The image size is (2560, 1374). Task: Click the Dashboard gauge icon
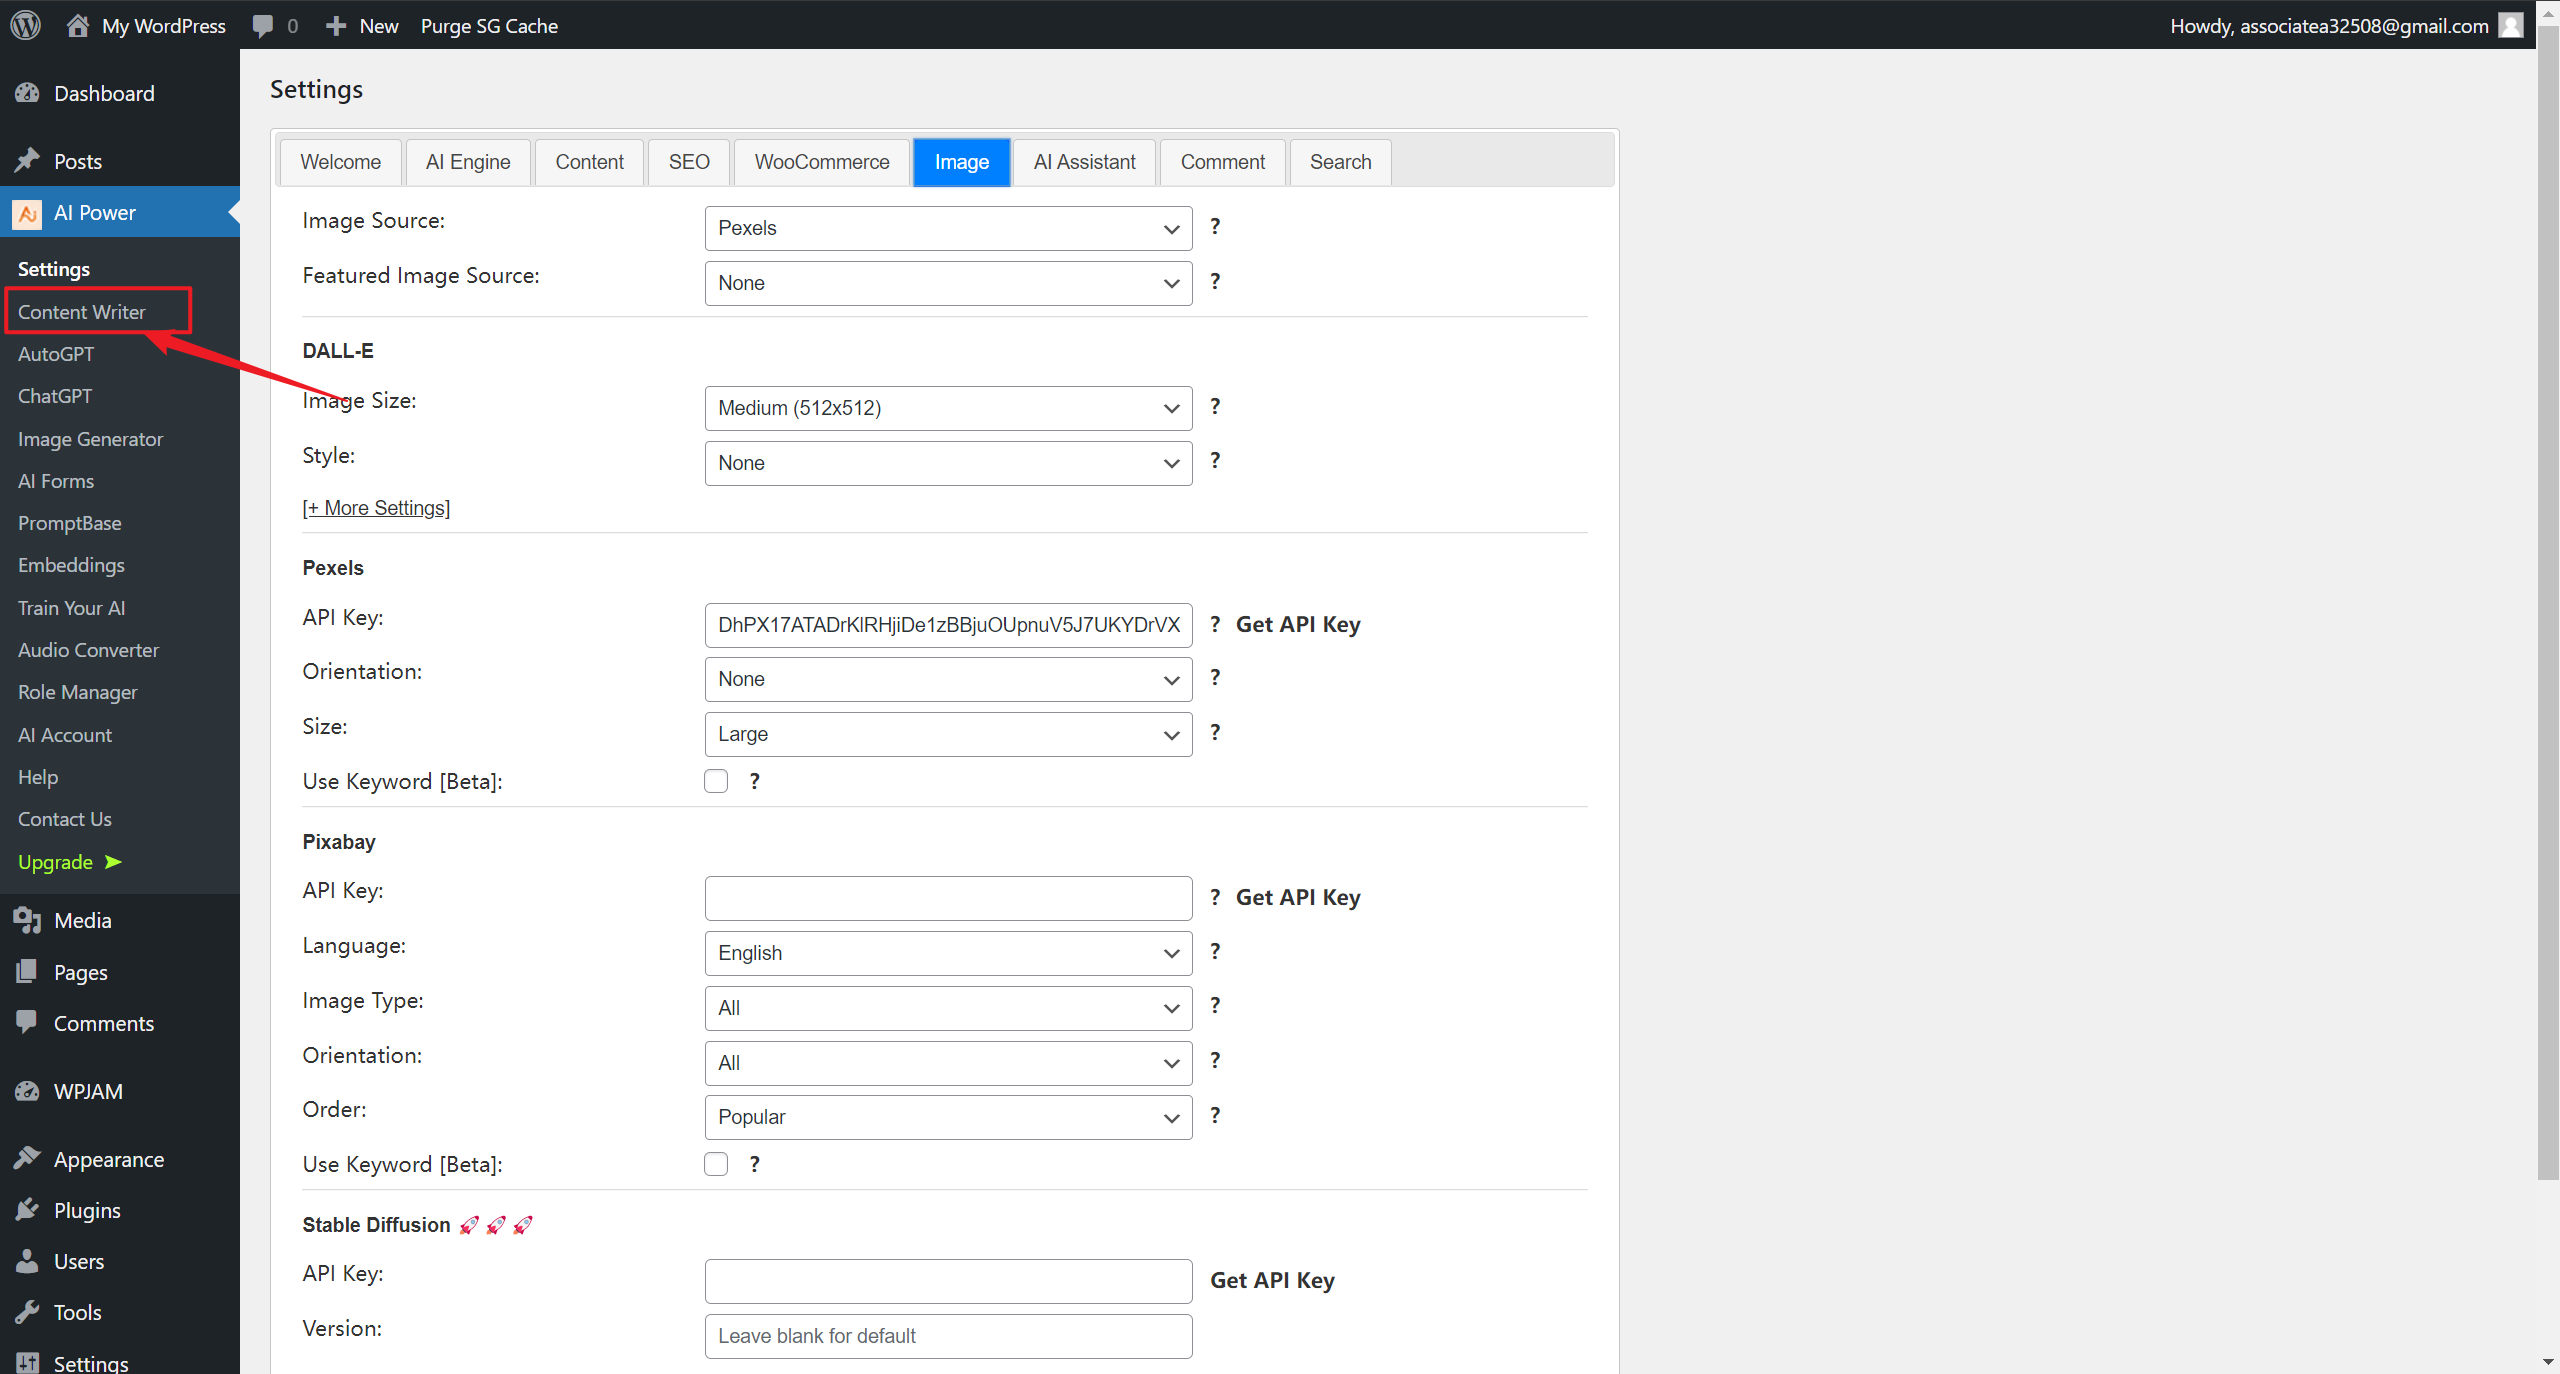(27, 93)
